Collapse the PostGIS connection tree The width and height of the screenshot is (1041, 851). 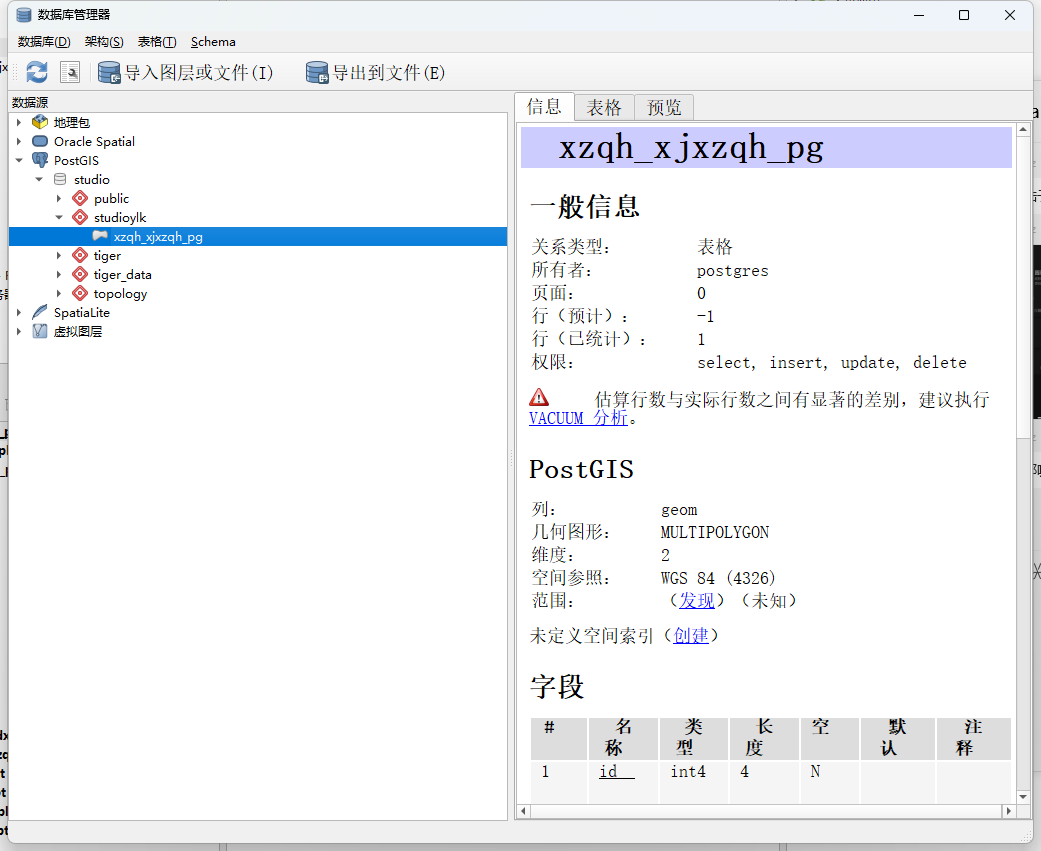click(19, 160)
